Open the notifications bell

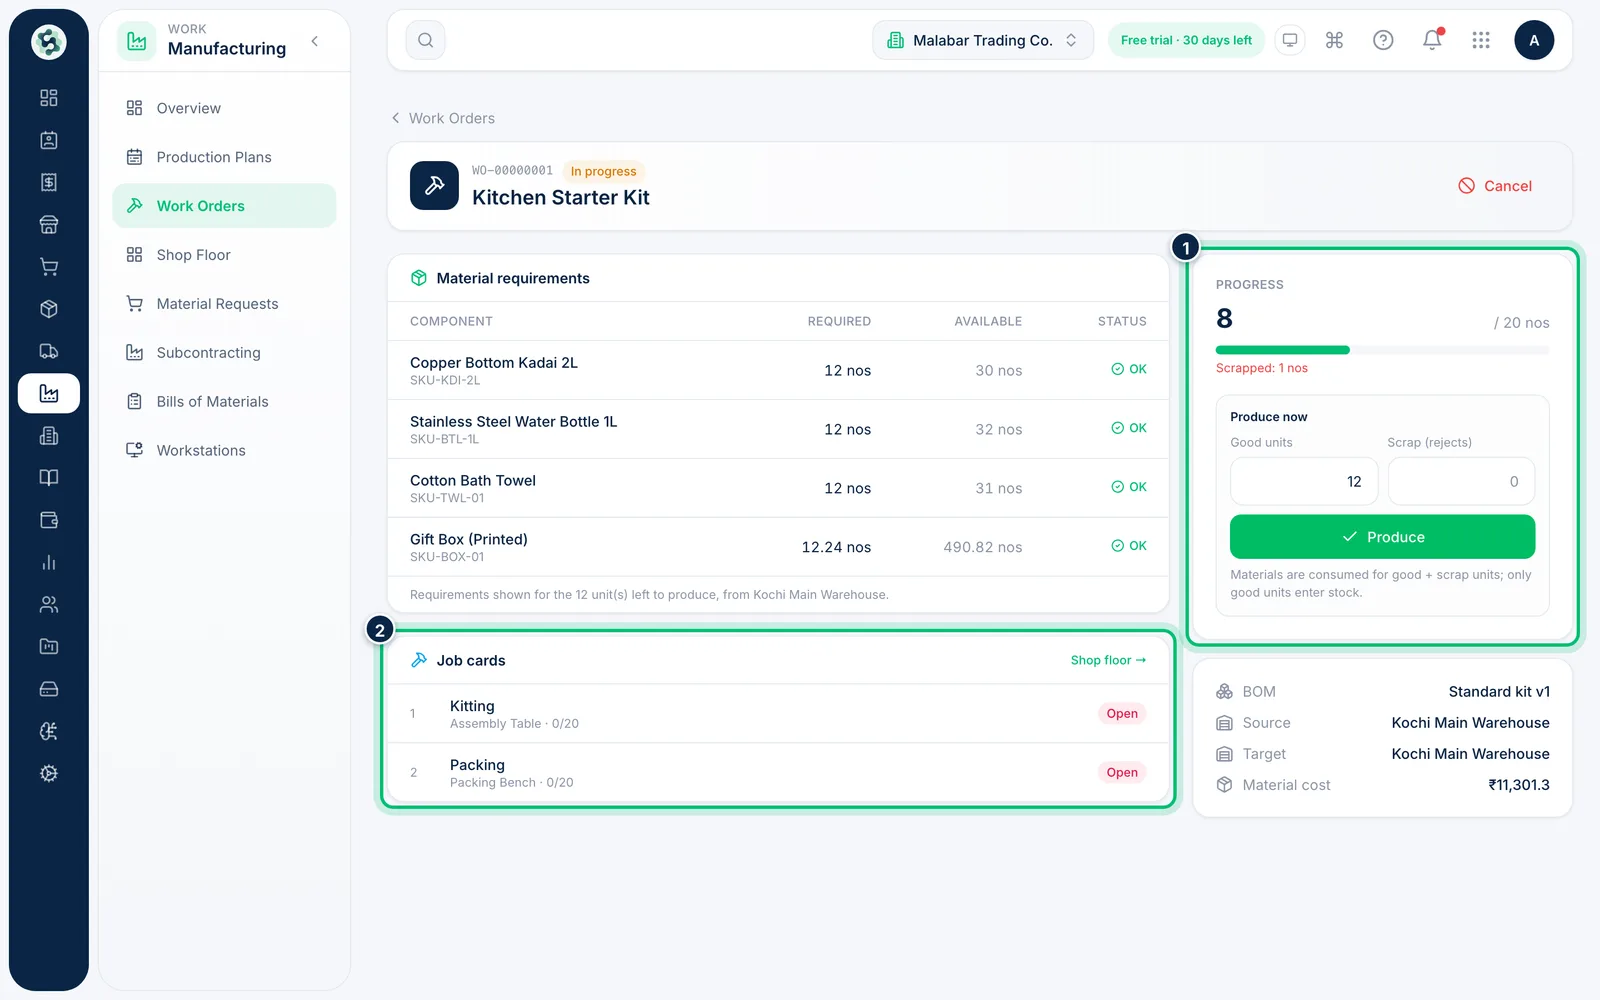(x=1432, y=40)
